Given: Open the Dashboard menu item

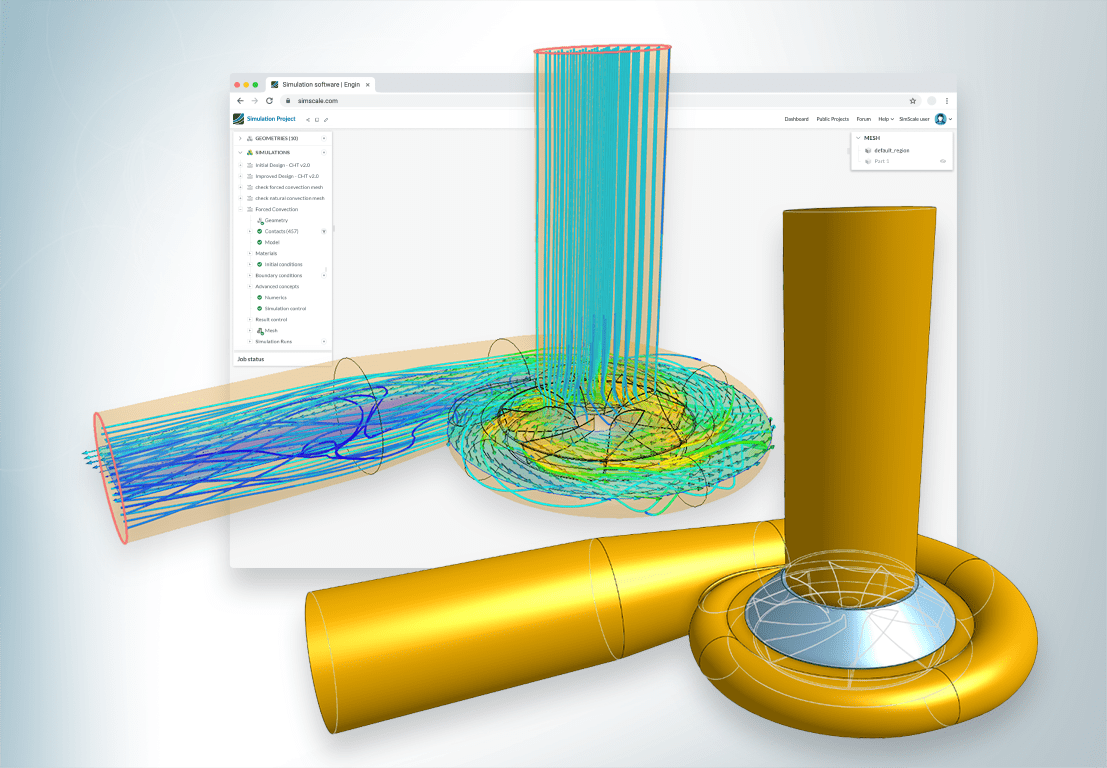Looking at the screenshot, I should click(x=796, y=119).
